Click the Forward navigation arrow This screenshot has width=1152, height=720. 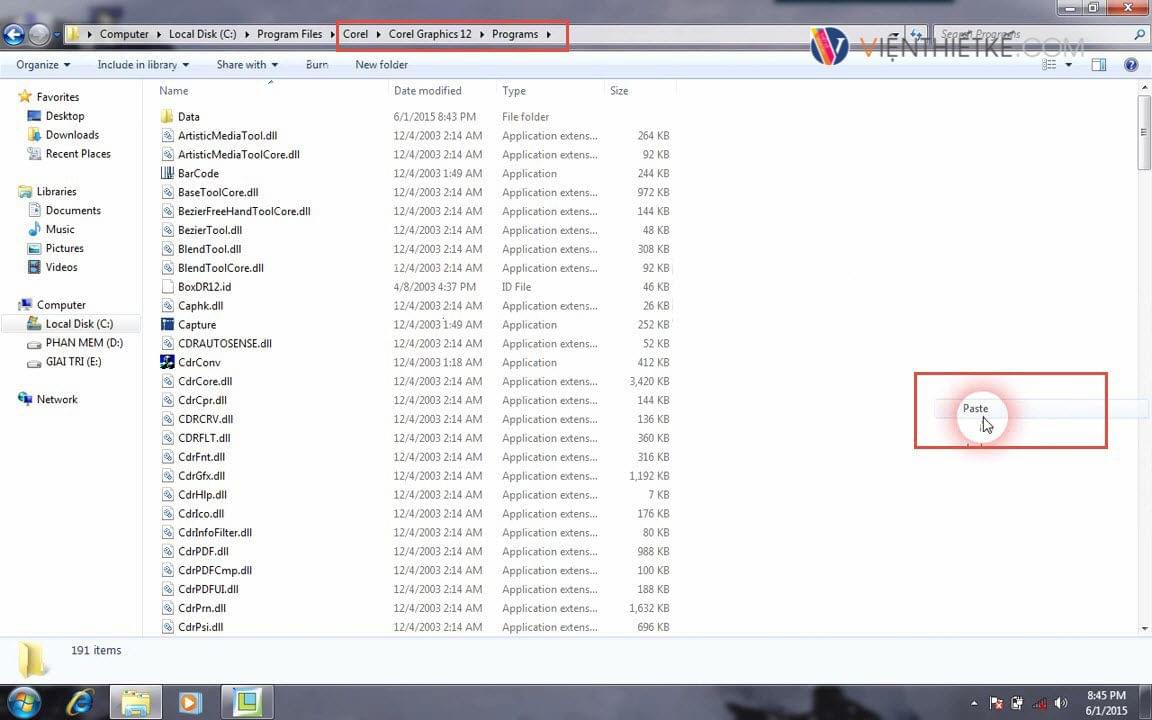pyautogui.click(x=39, y=34)
